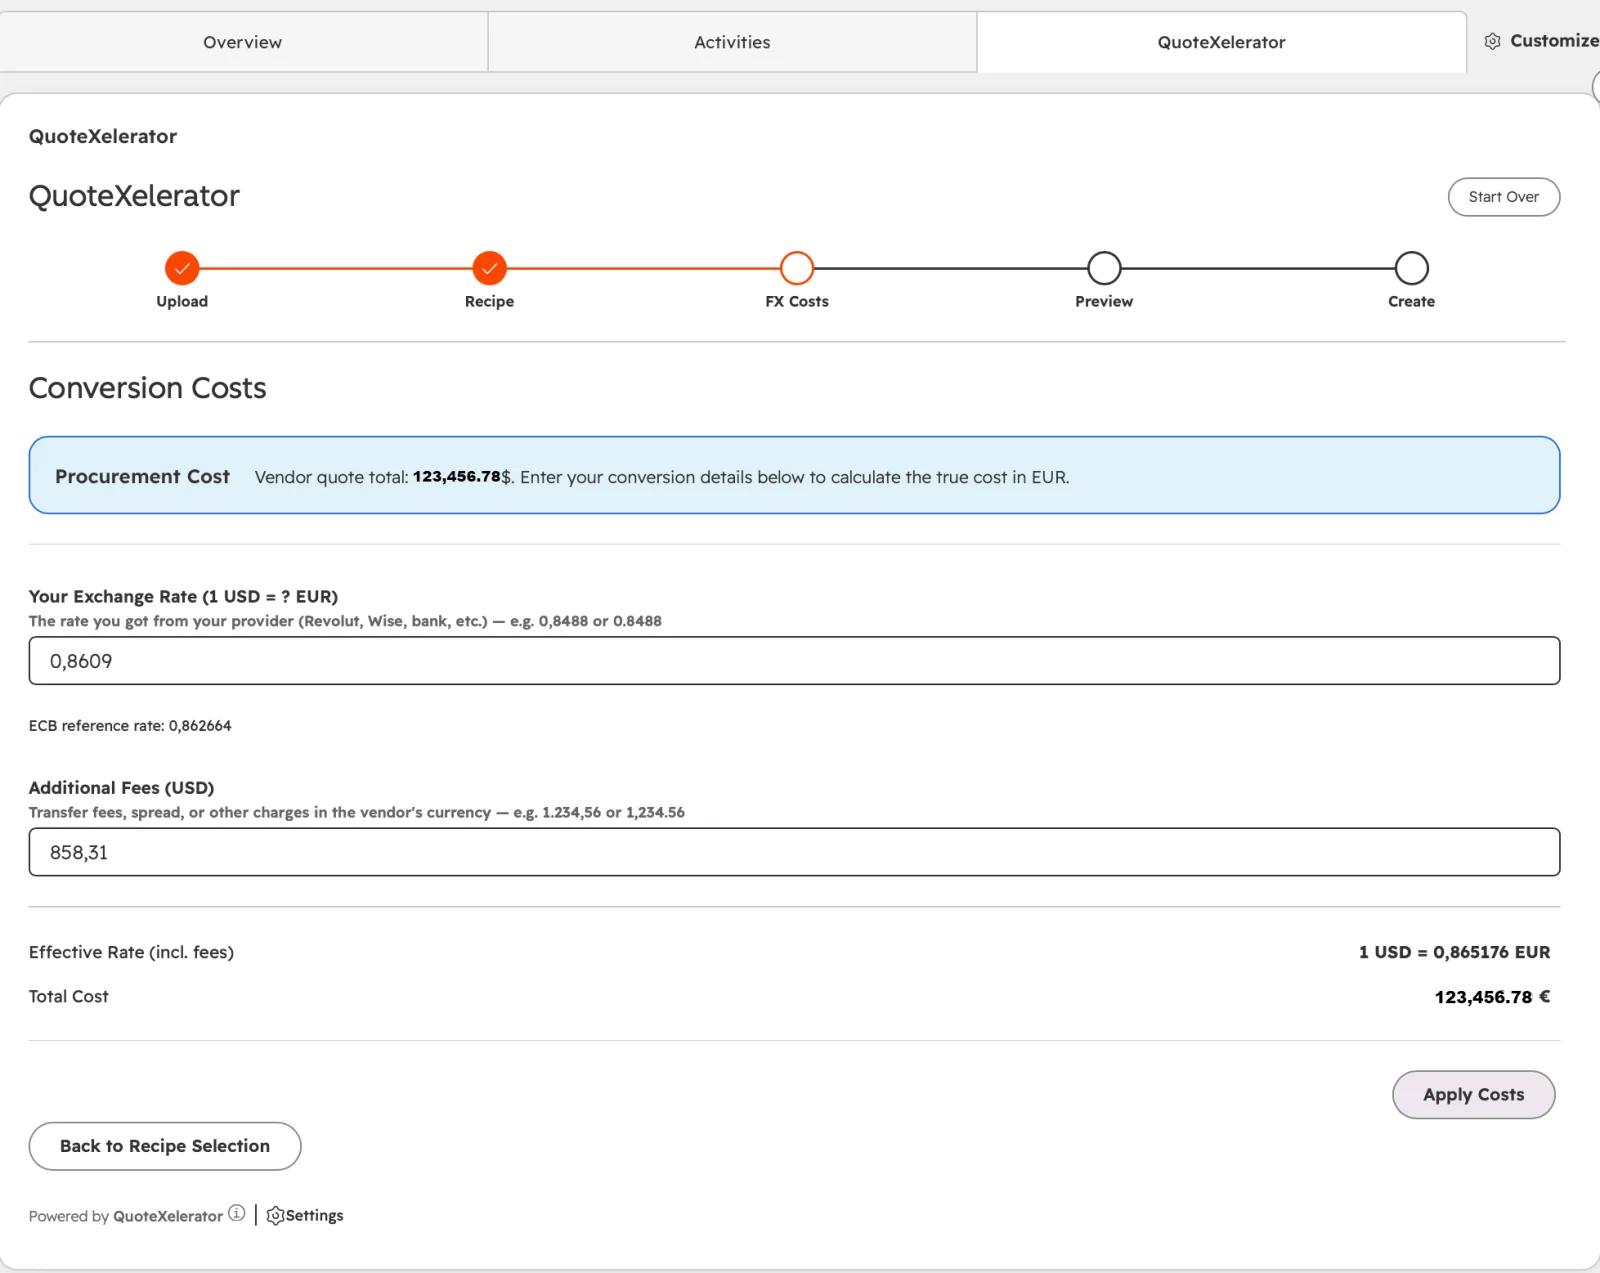Open Settings gear icon in footer
Image resolution: width=1600 pixels, height=1273 pixels.
pyautogui.click(x=275, y=1216)
